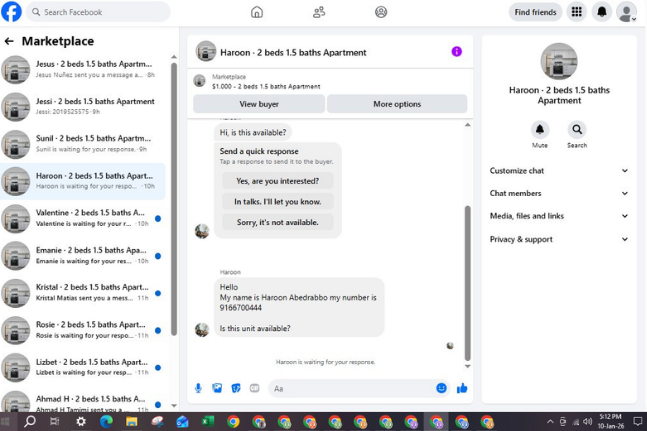Viewport: 647px width, 431px height.
Task: Open Jessi conversation in Marketplace list
Action: pyautogui.click(x=83, y=106)
